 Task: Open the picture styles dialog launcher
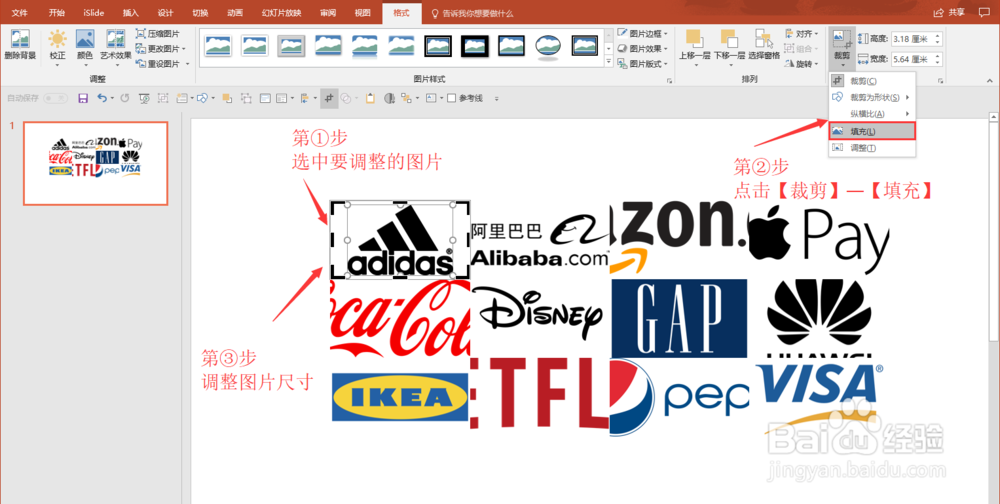point(670,82)
